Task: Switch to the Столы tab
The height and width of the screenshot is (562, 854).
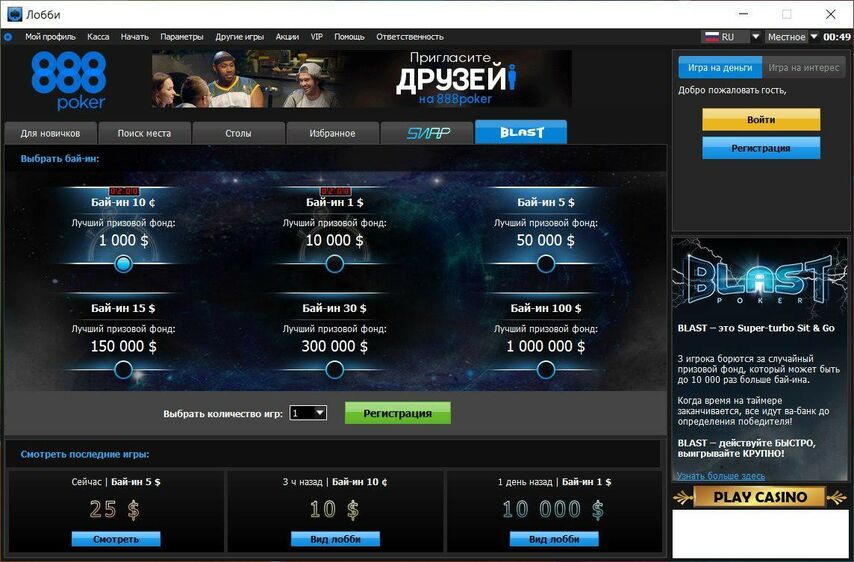Action: (x=239, y=133)
